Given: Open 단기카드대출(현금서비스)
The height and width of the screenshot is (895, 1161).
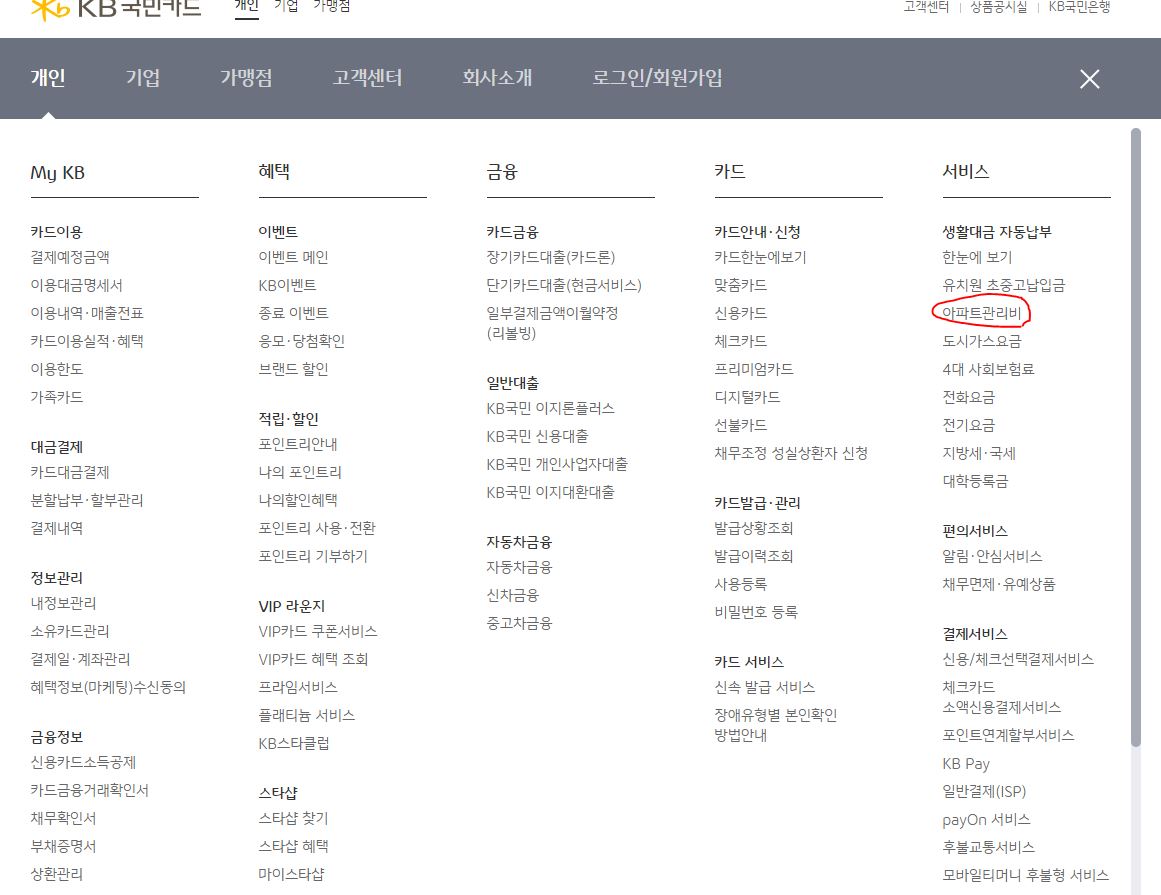Looking at the screenshot, I should [564, 285].
